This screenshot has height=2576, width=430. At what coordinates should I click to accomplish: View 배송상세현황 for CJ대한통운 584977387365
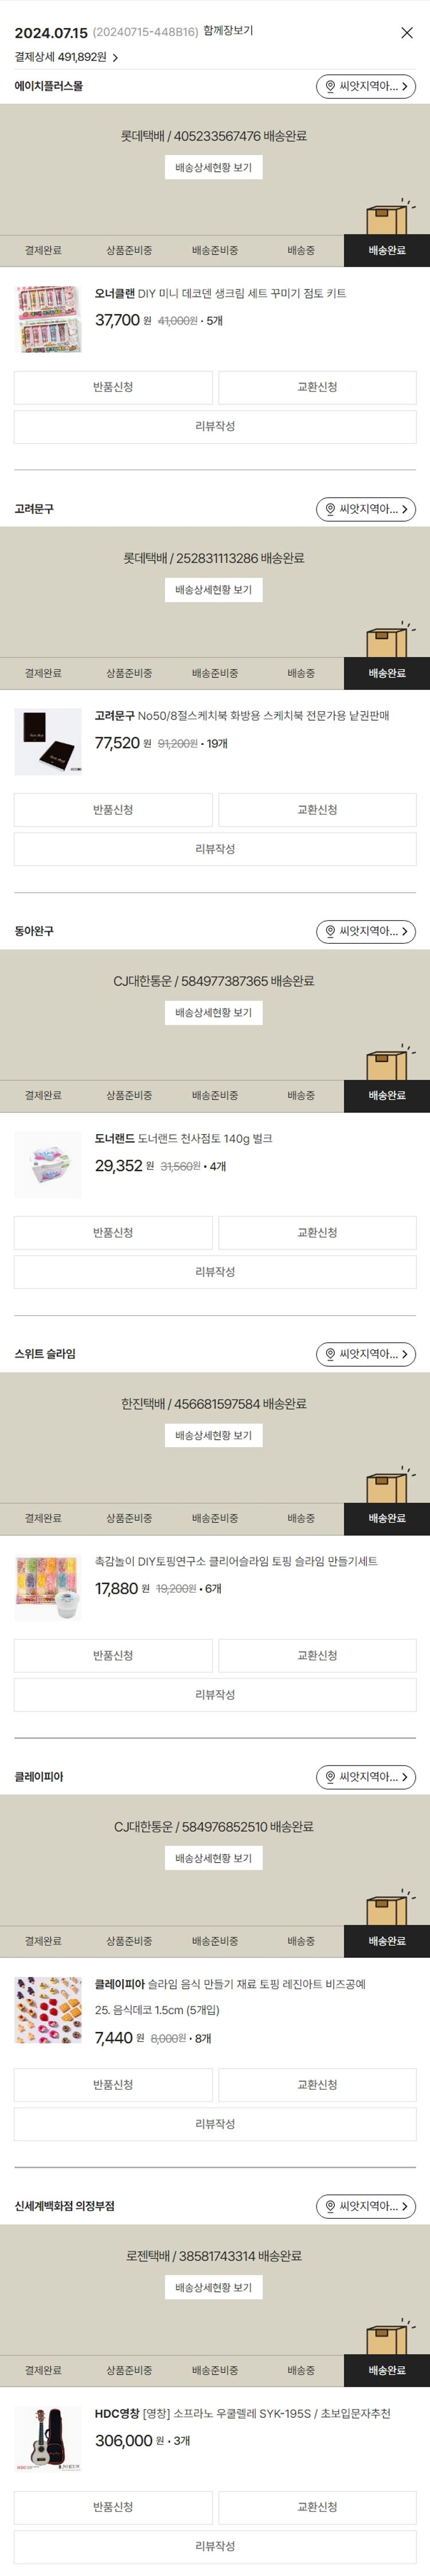(x=214, y=1012)
